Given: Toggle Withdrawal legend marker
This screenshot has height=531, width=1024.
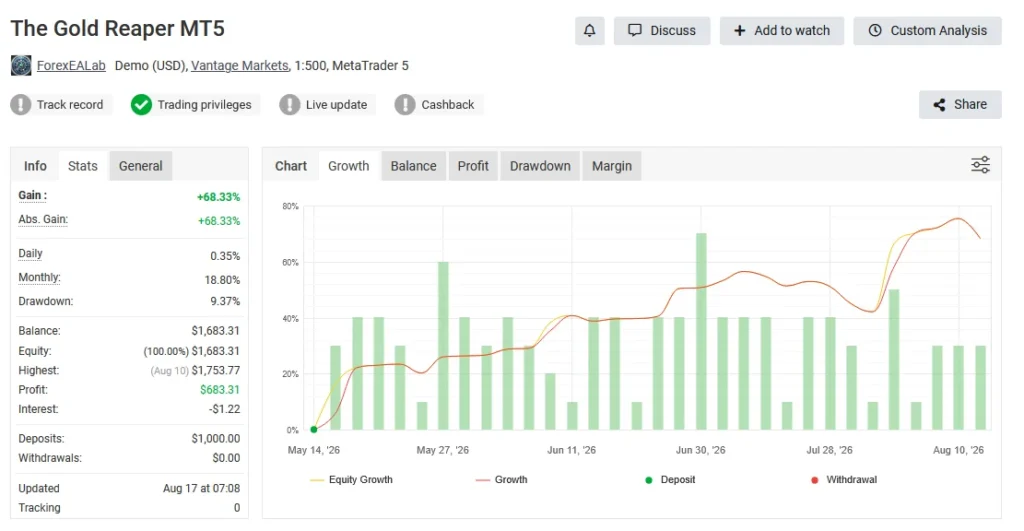Looking at the screenshot, I should tap(844, 479).
